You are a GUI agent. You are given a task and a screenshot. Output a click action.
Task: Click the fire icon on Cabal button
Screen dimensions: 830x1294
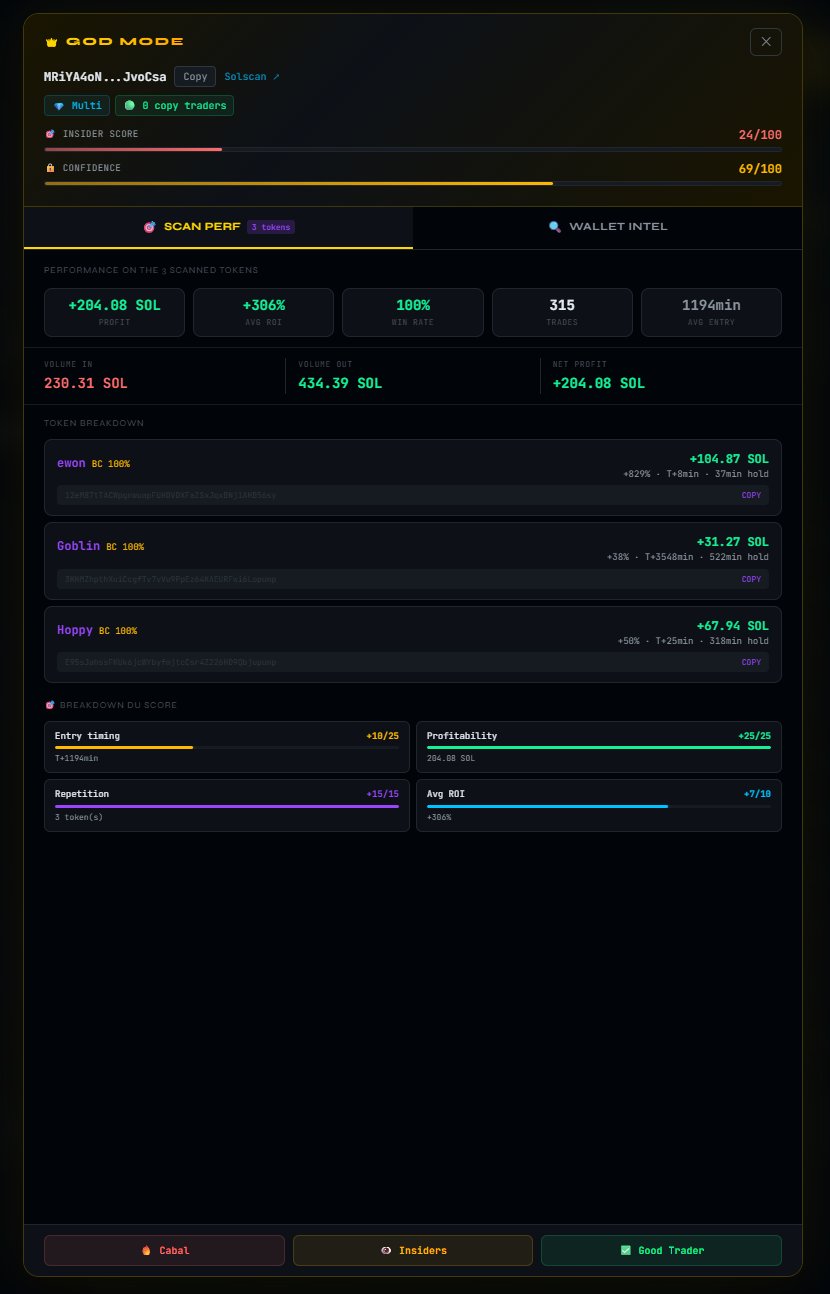pyautogui.click(x=146, y=1250)
